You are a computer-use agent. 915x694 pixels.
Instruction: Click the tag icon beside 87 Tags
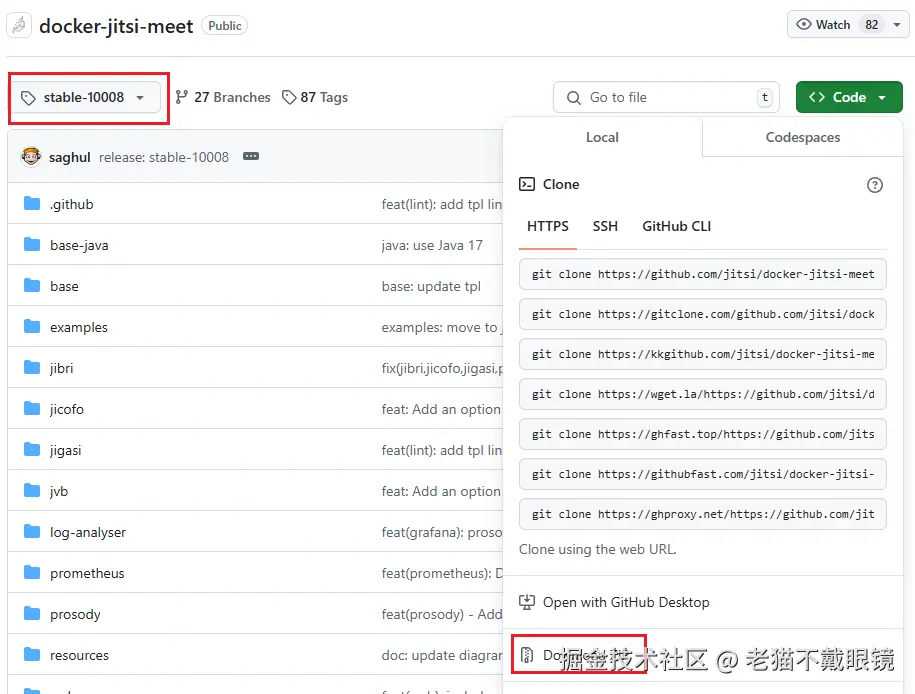coord(289,97)
